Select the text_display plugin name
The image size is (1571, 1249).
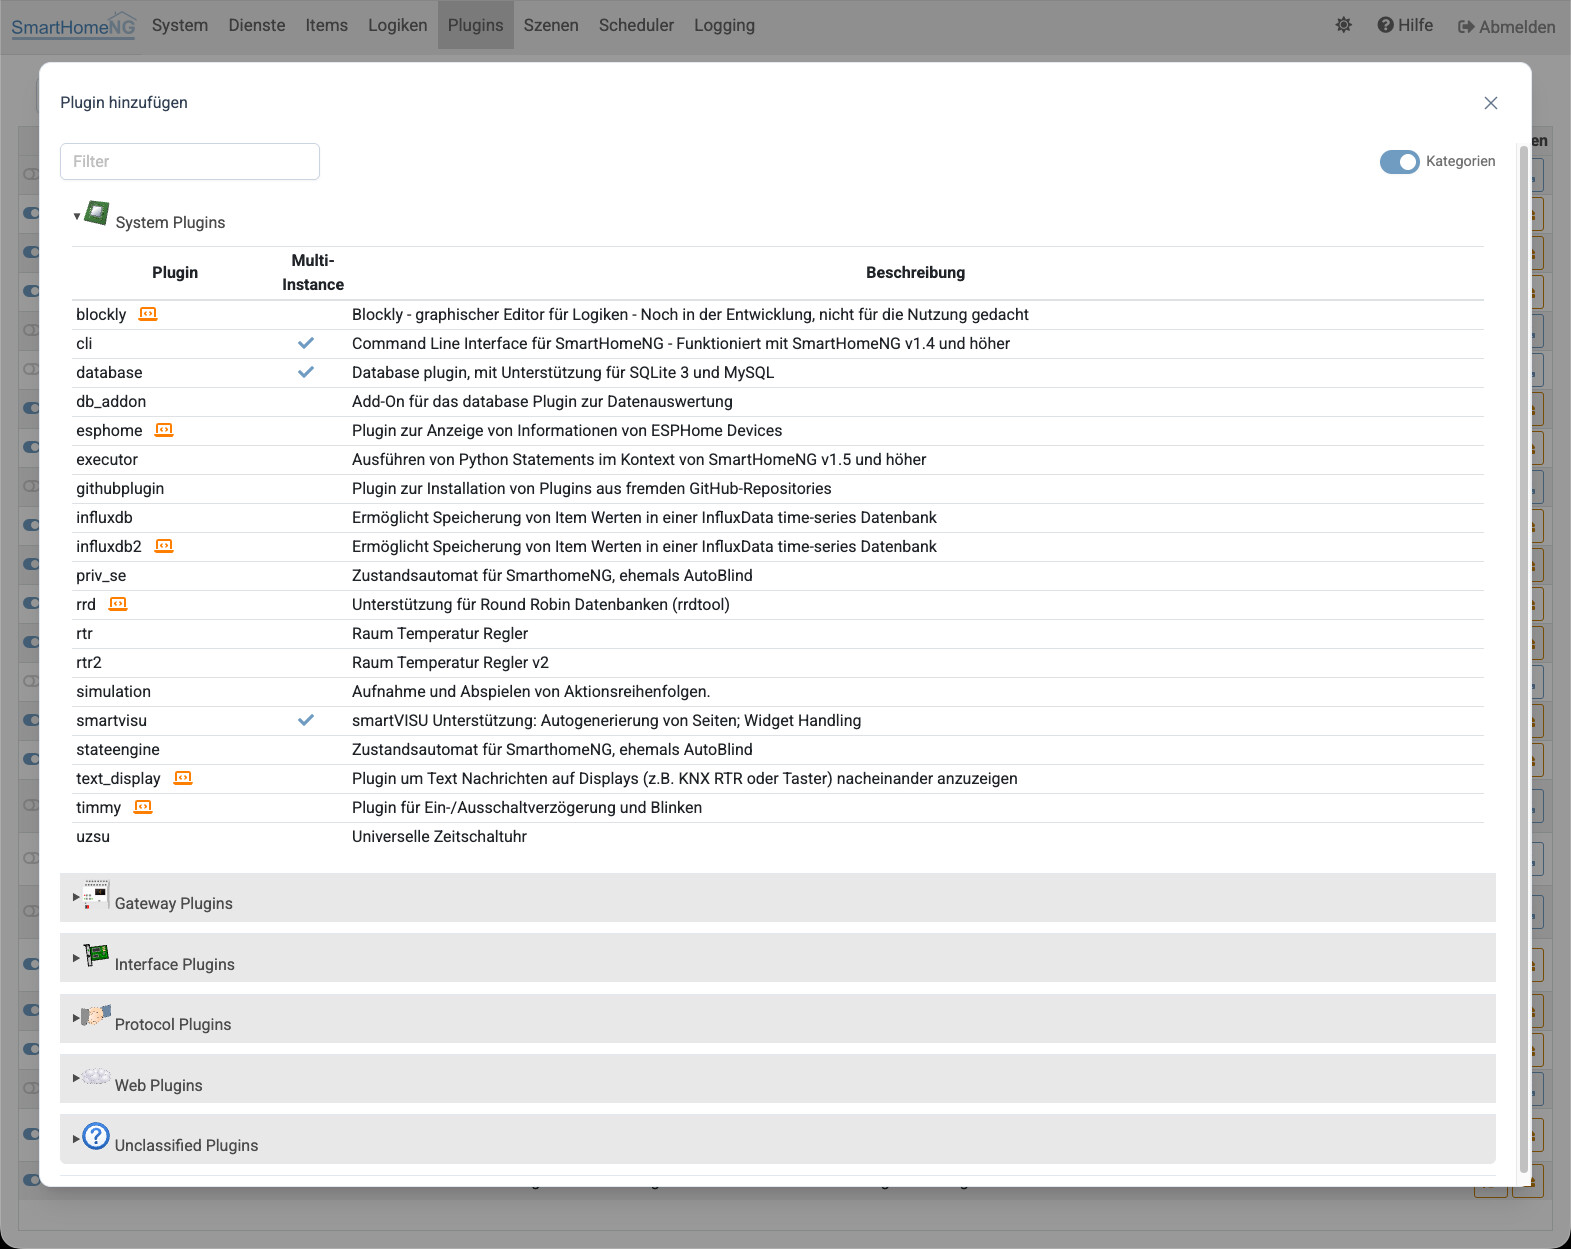point(118,778)
